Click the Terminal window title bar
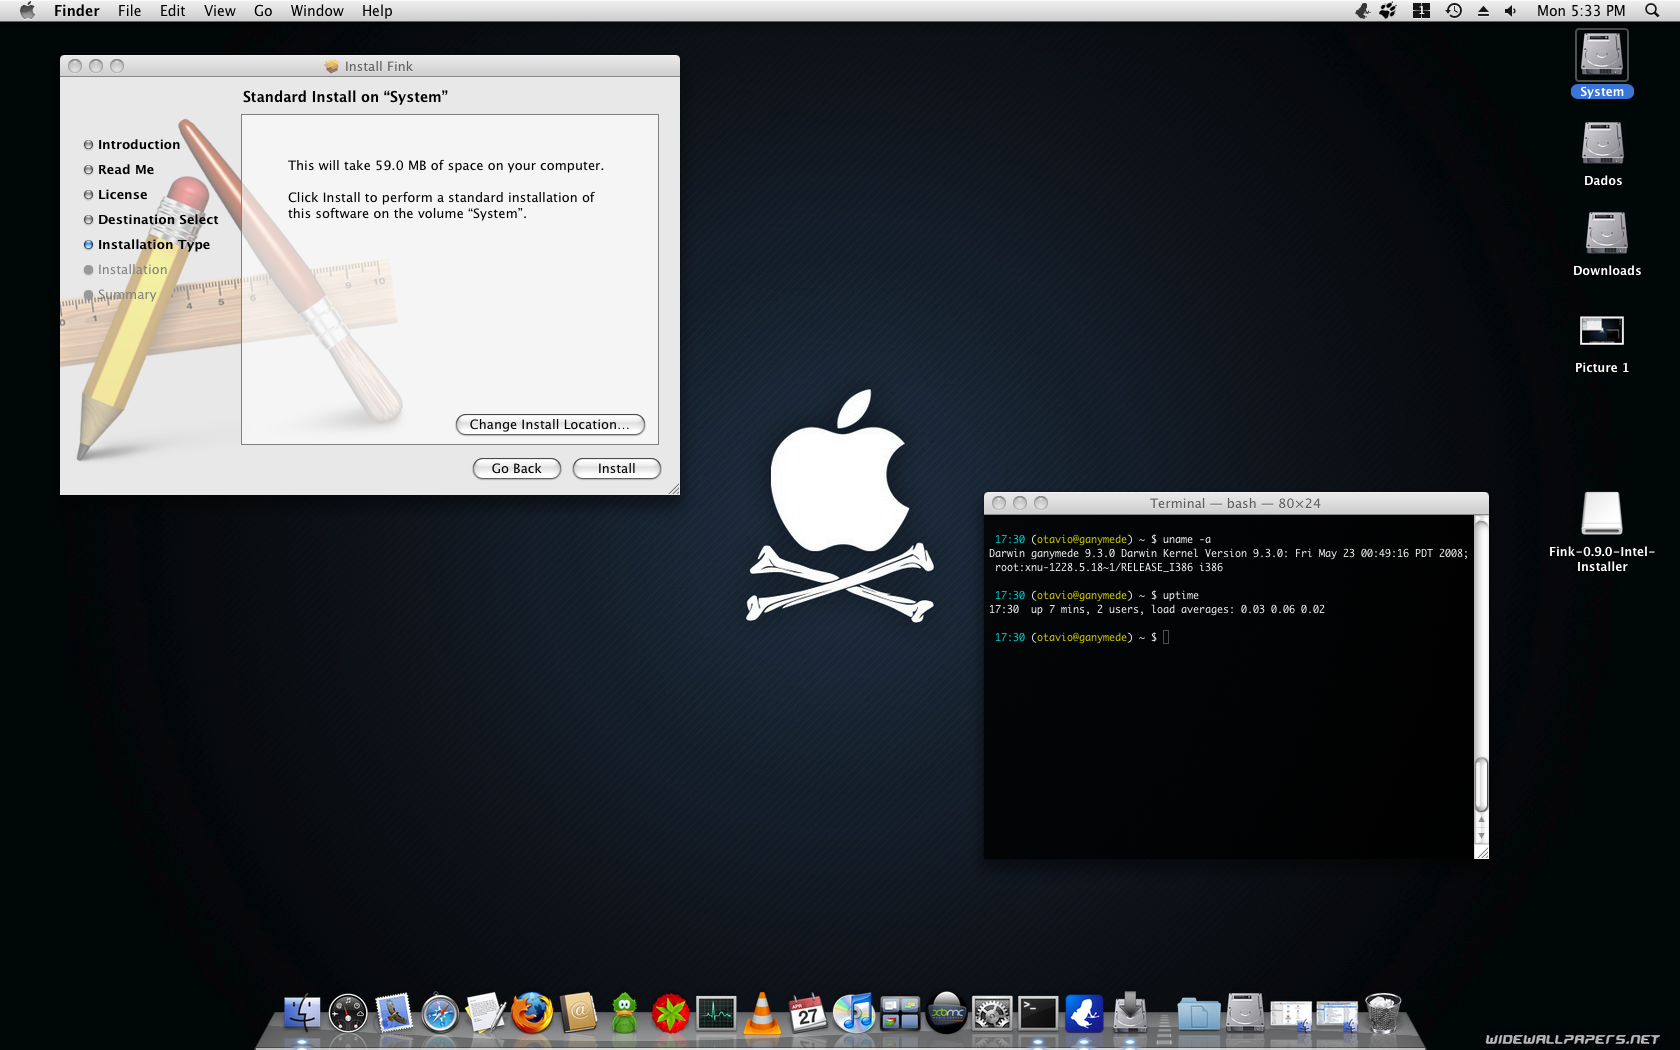This screenshot has width=1680, height=1050. point(1236,503)
